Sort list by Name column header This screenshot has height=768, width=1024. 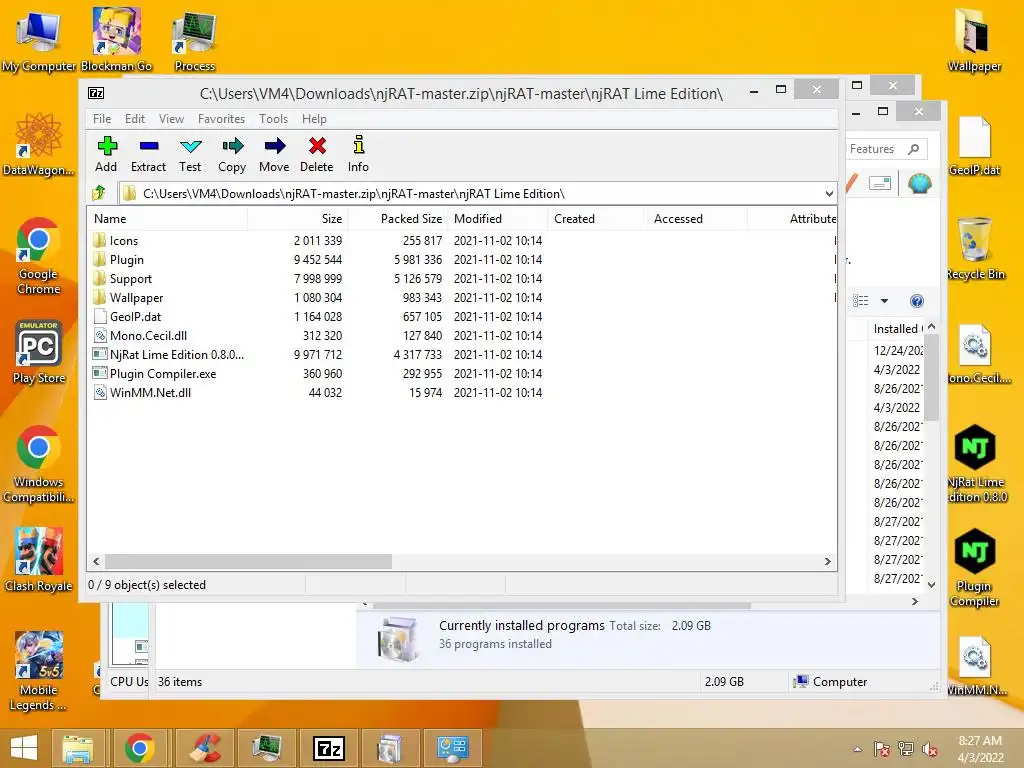tap(167, 219)
